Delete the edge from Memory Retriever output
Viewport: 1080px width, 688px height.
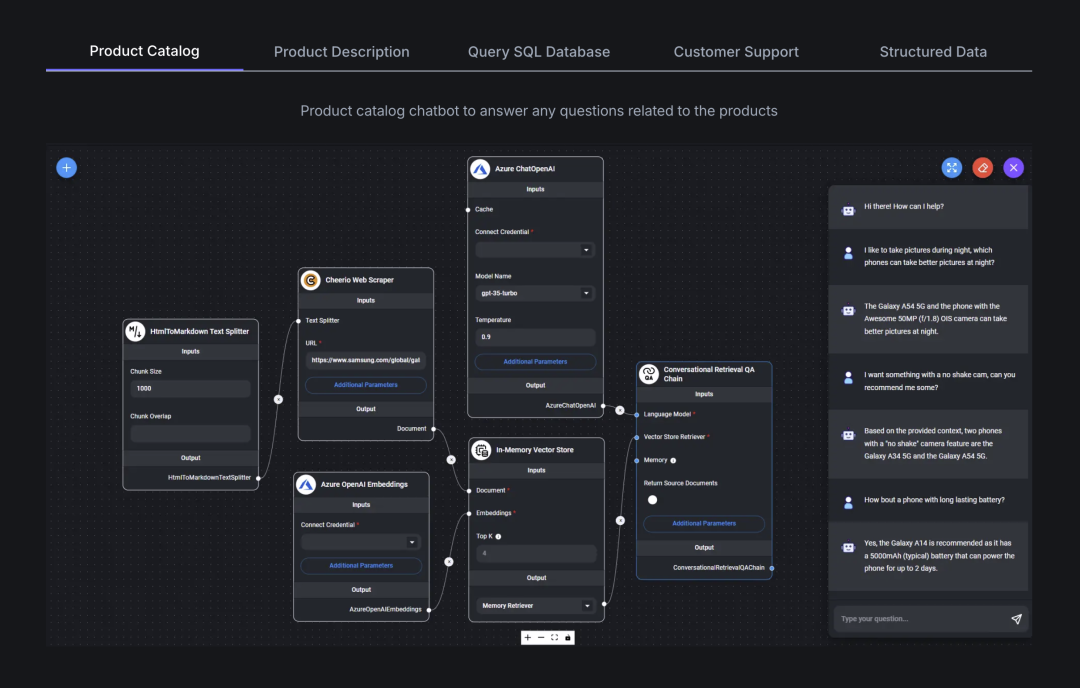621,521
